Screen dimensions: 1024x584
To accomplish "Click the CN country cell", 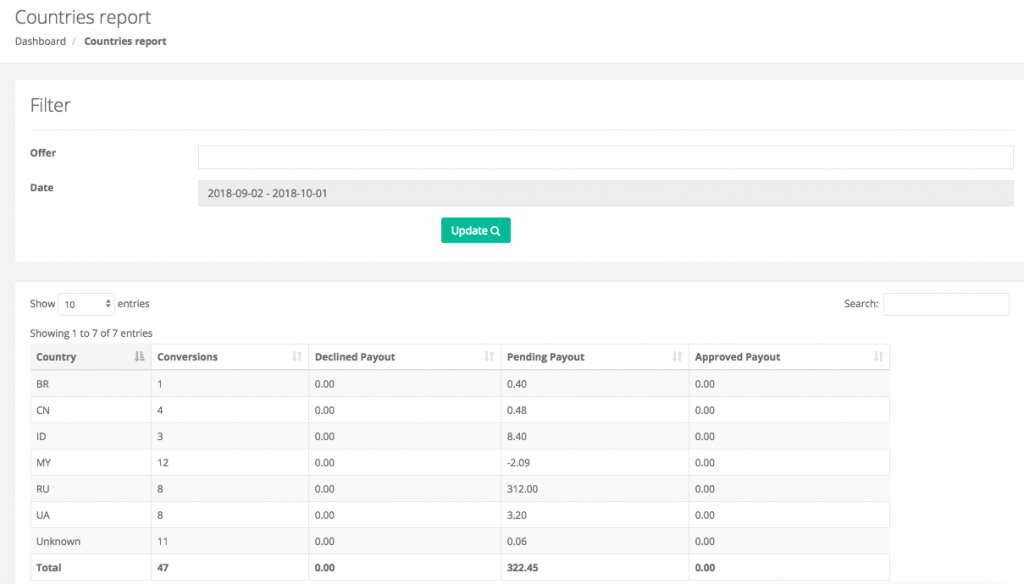I will point(43,410).
